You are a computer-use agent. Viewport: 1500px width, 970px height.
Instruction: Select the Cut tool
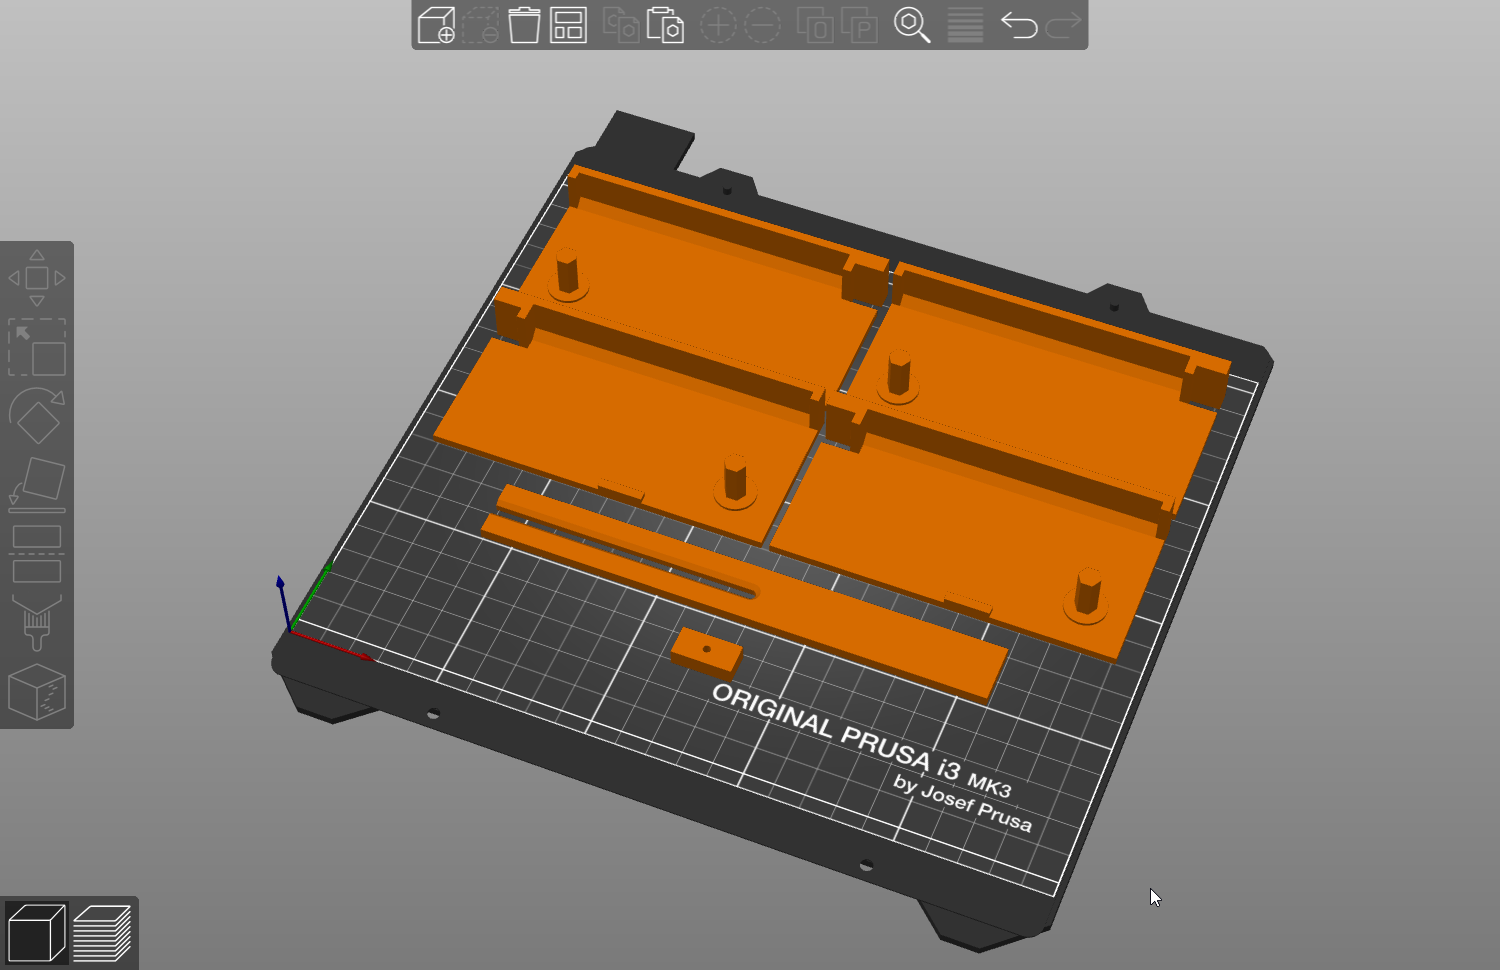tap(37, 554)
